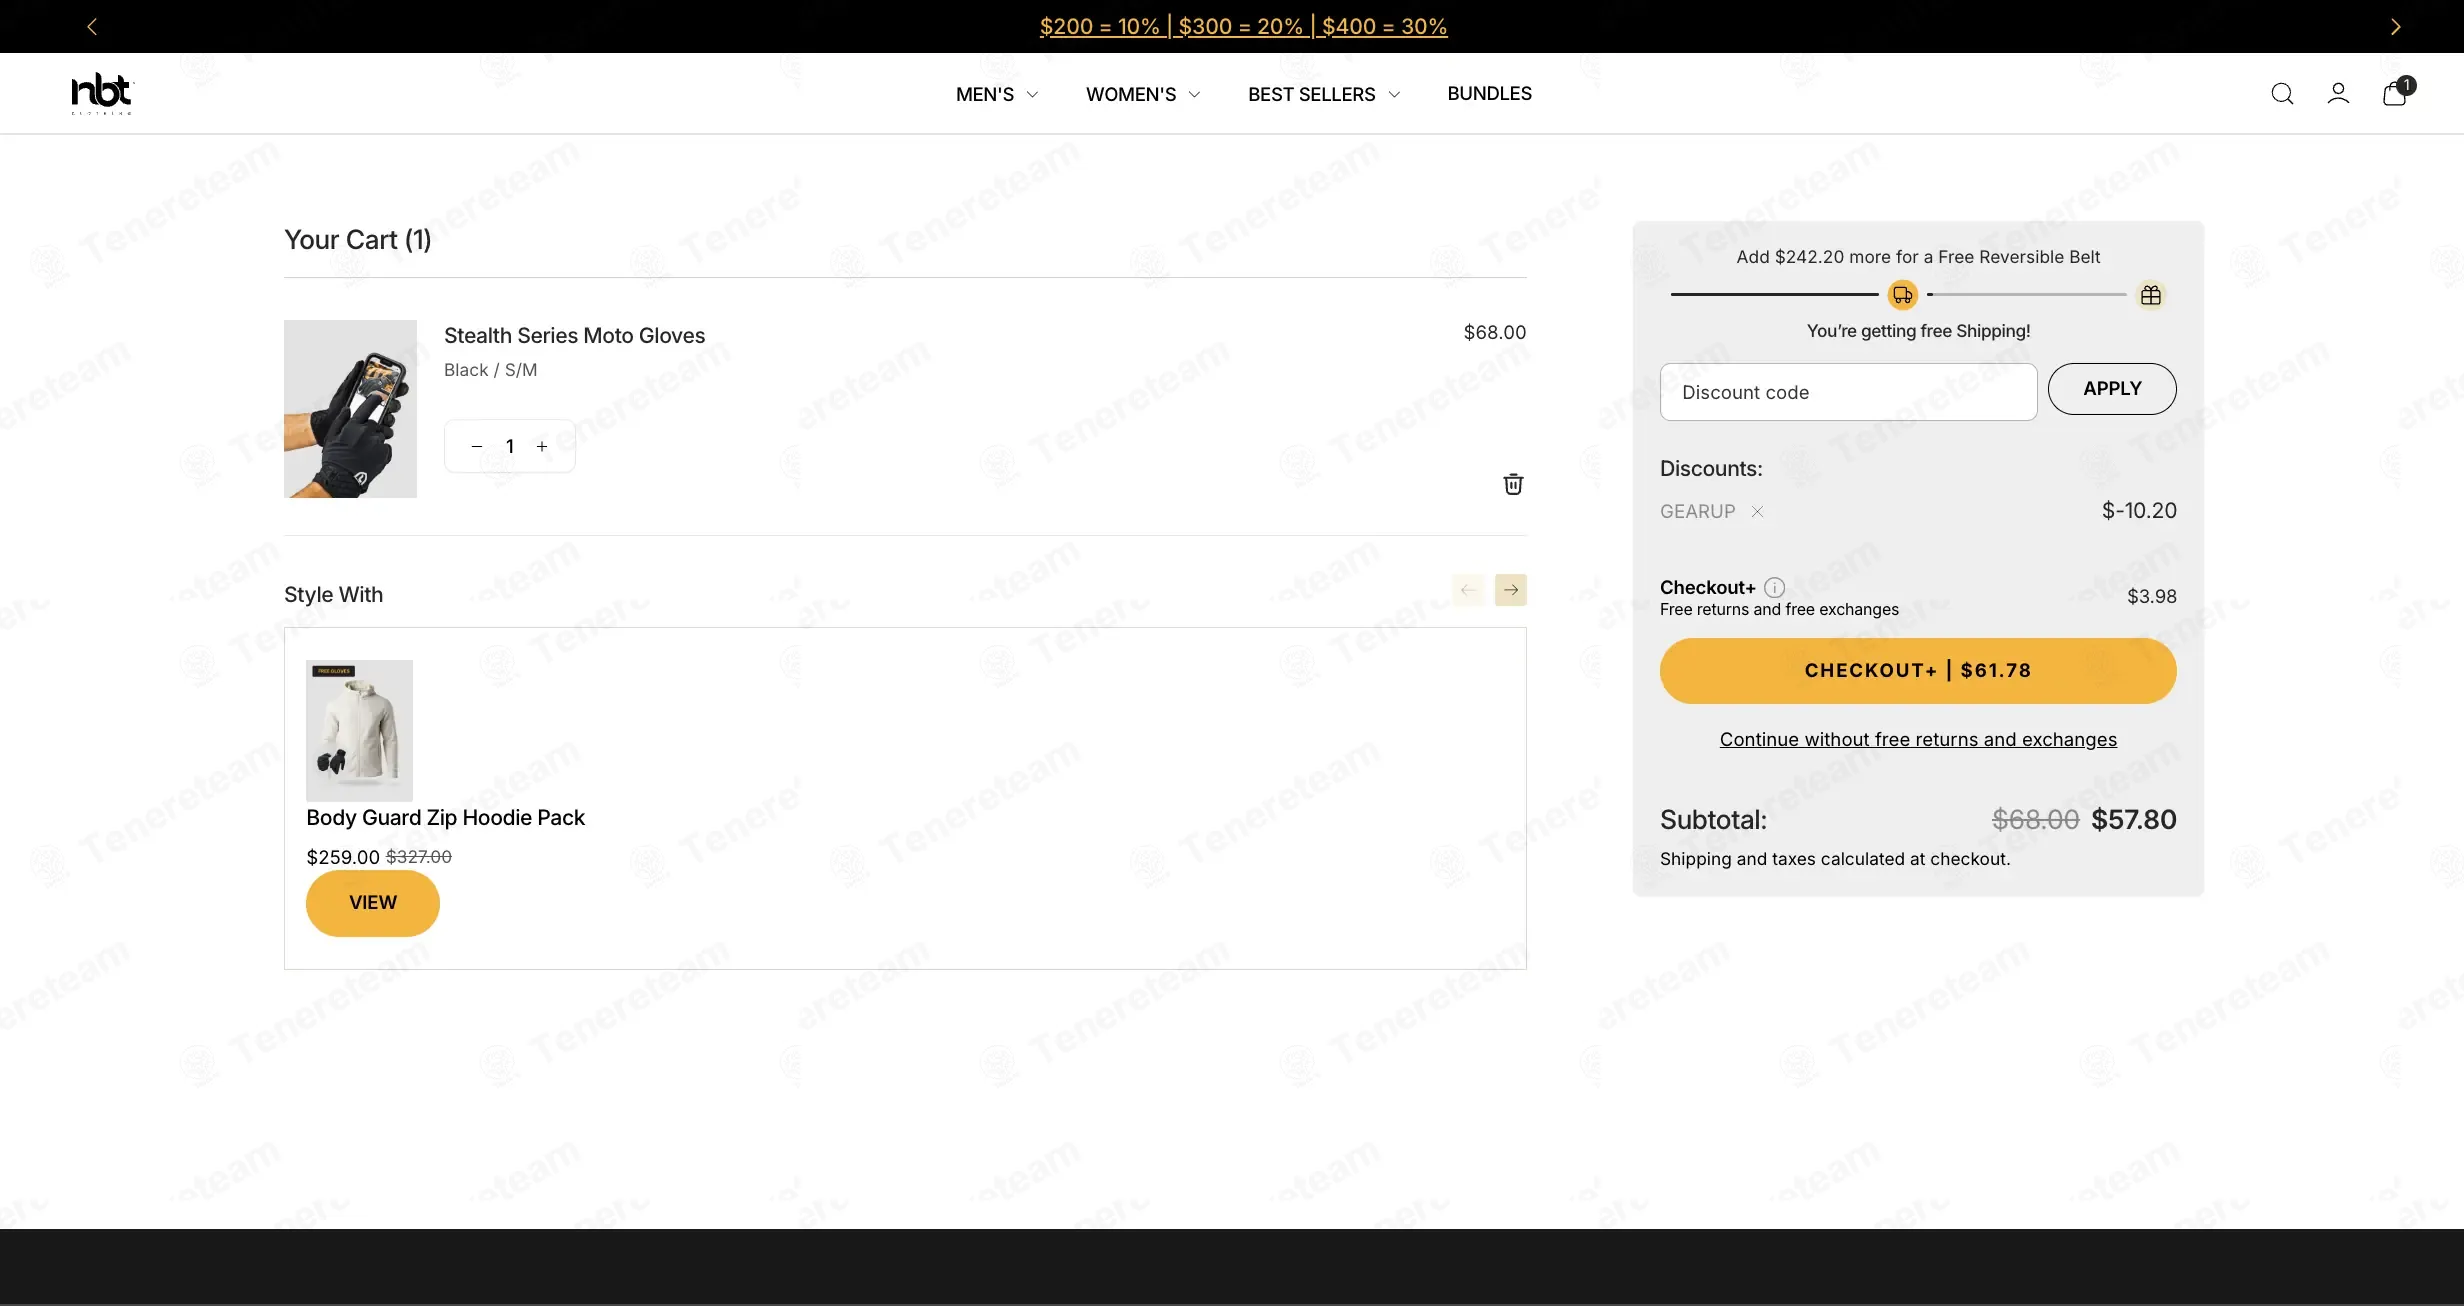Show Checkout+ info tooltip icon
Image resolution: width=2464 pixels, height=1306 pixels.
click(x=1774, y=587)
